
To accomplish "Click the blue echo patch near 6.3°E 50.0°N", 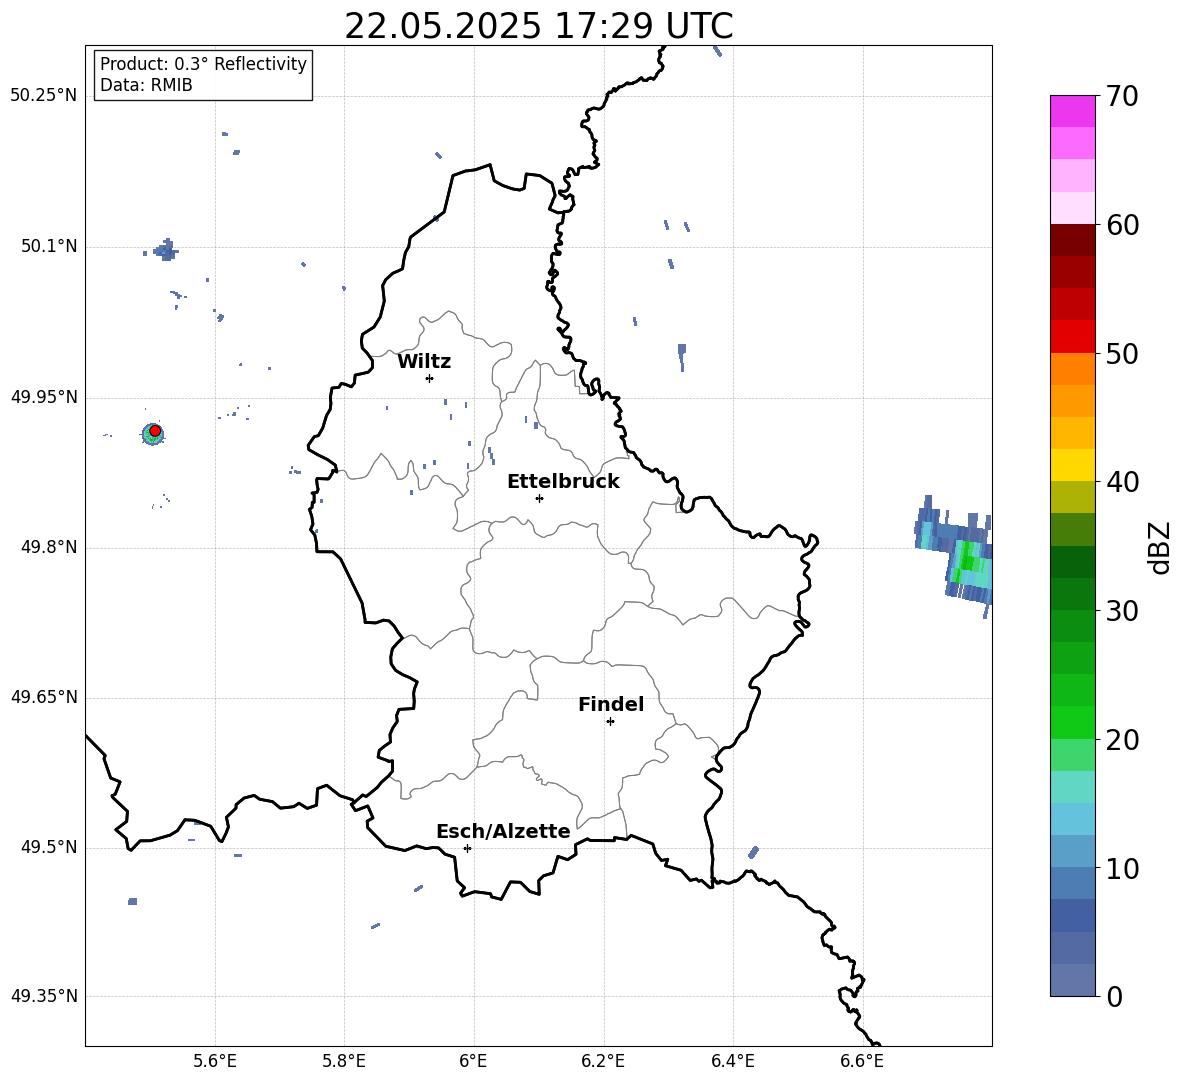I will [682, 356].
